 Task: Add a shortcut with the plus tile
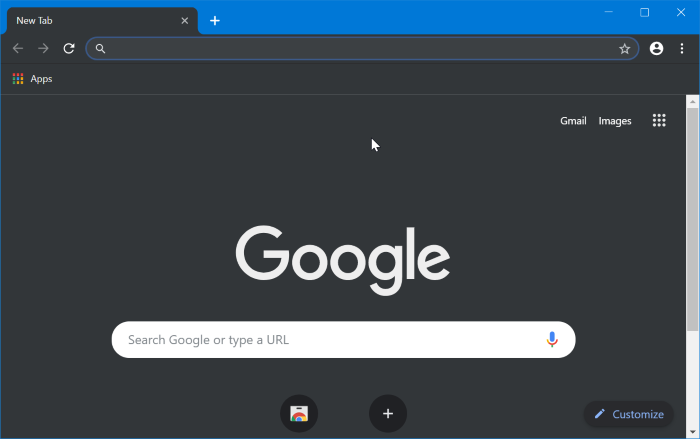click(x=388, y=414)
